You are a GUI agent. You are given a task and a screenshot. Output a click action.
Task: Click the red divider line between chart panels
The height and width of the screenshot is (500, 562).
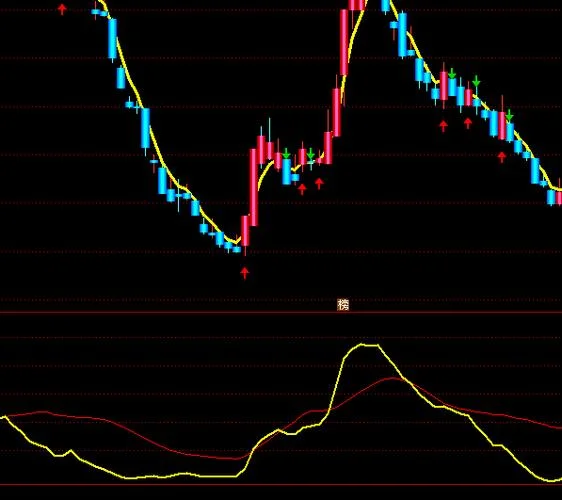pyautogui.click(x=281, y=313)
